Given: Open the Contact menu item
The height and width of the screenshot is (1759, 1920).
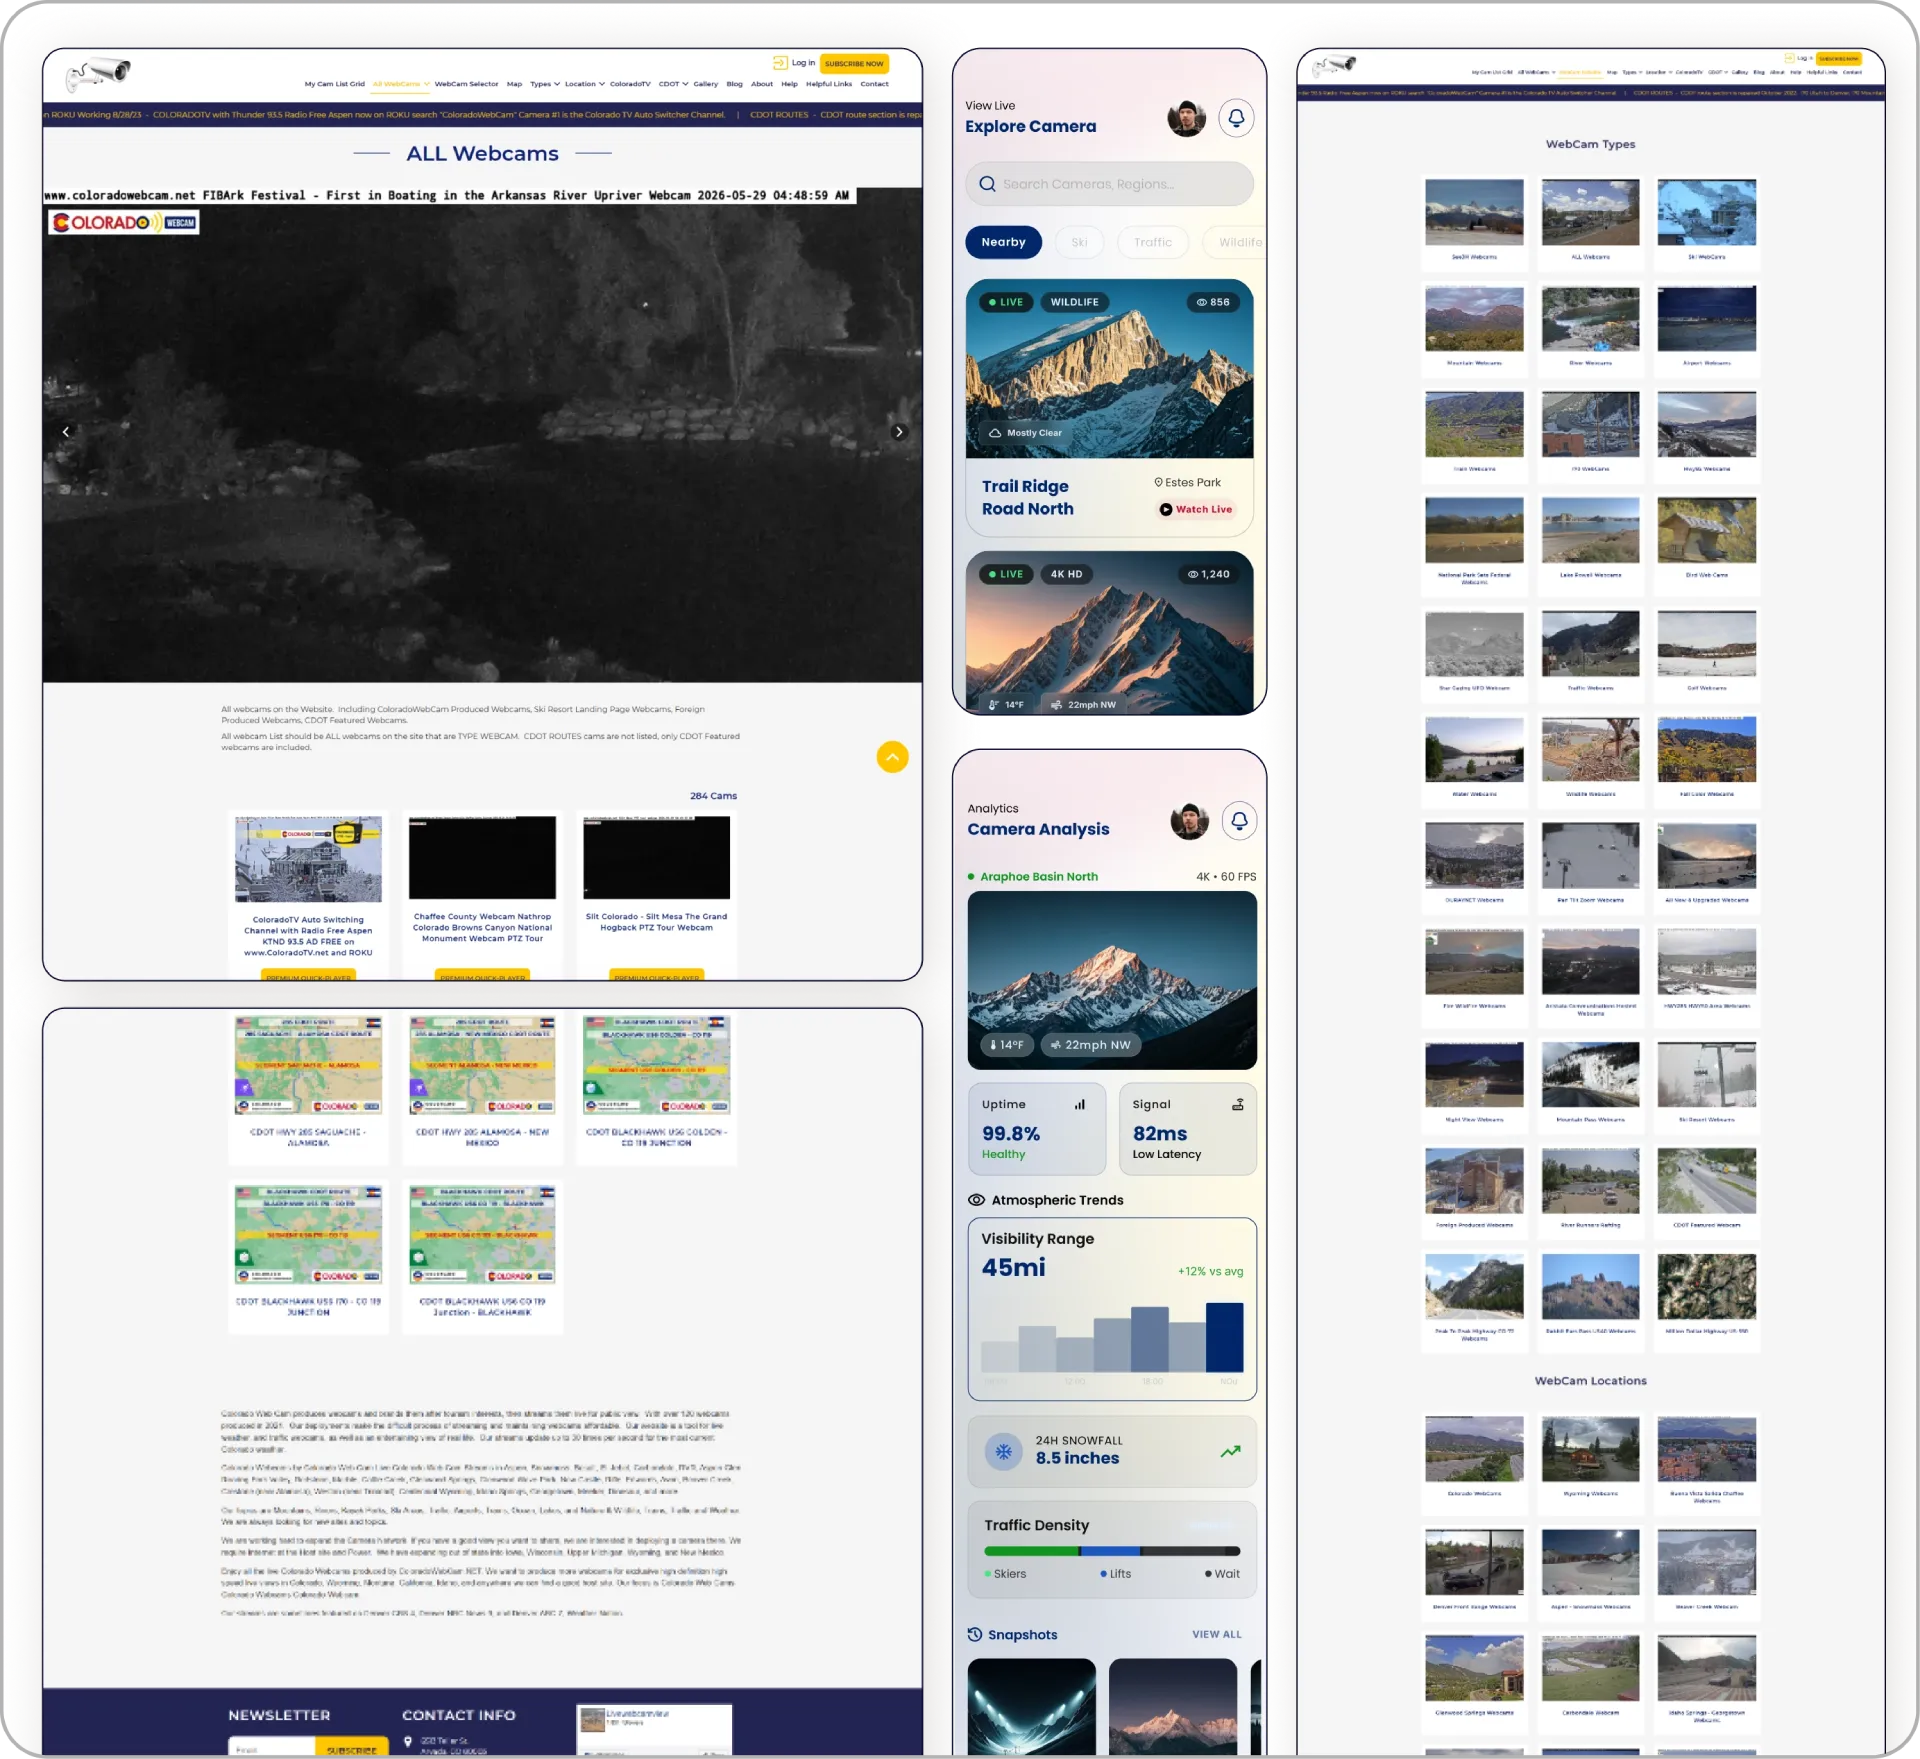Looking at the screenshot, I should [874, 84].
